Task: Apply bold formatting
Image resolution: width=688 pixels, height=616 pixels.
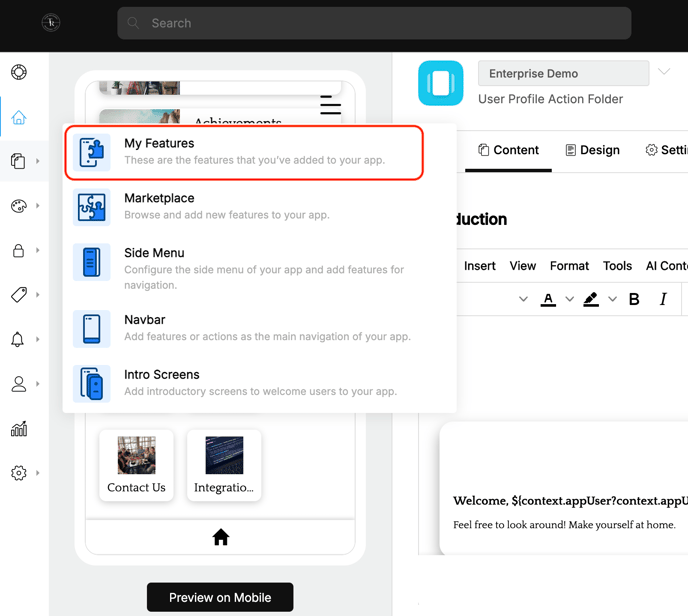Action: (x=634, y=299)
